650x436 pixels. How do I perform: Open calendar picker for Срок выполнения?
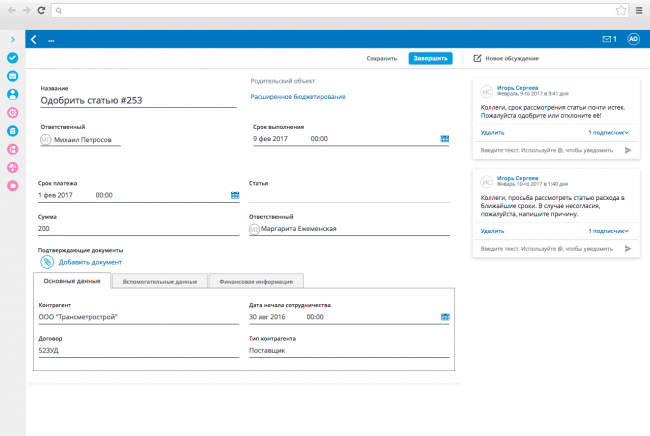click(x=445, y=139)
